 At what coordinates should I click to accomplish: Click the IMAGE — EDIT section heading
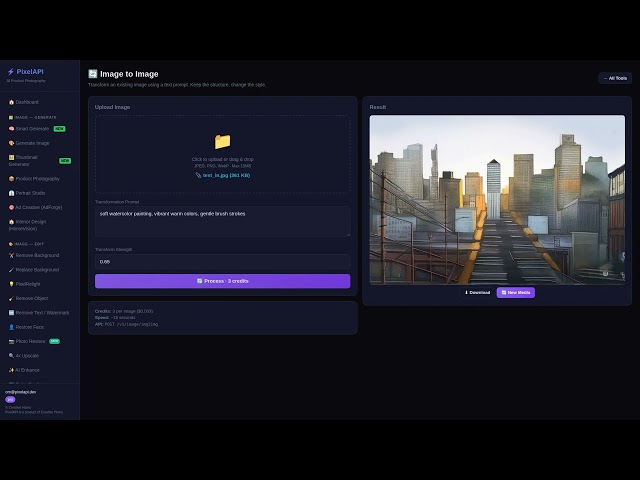(x=29, y=244)
